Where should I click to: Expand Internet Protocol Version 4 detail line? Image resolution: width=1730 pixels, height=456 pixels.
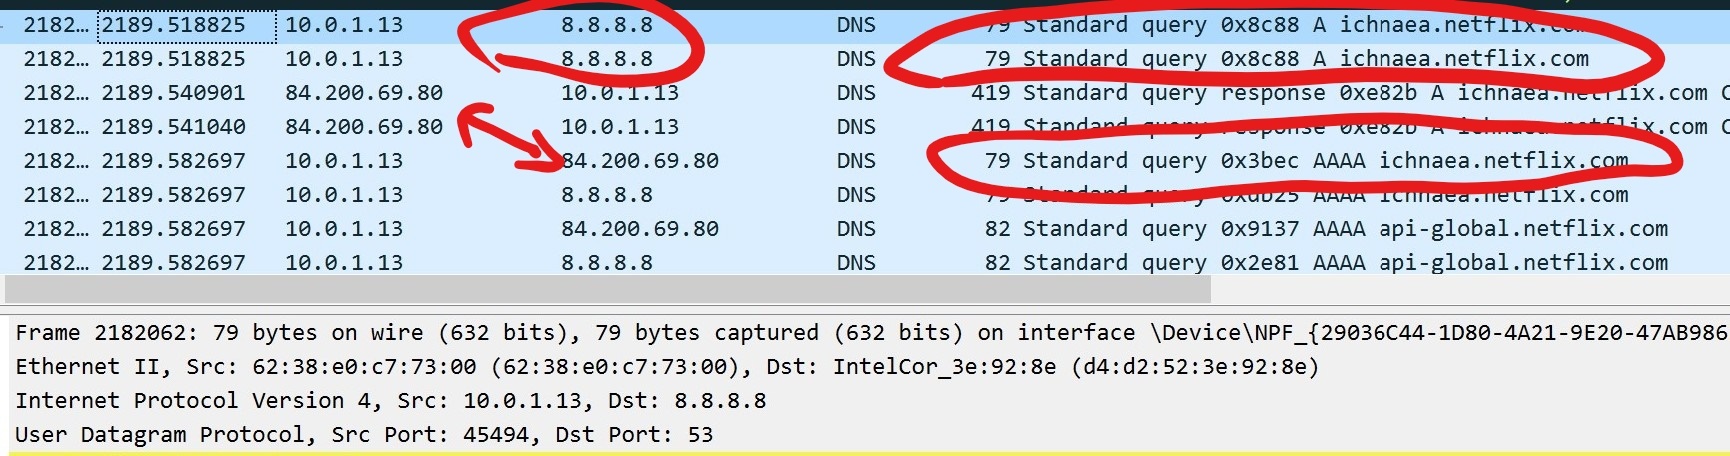point(865,401)
